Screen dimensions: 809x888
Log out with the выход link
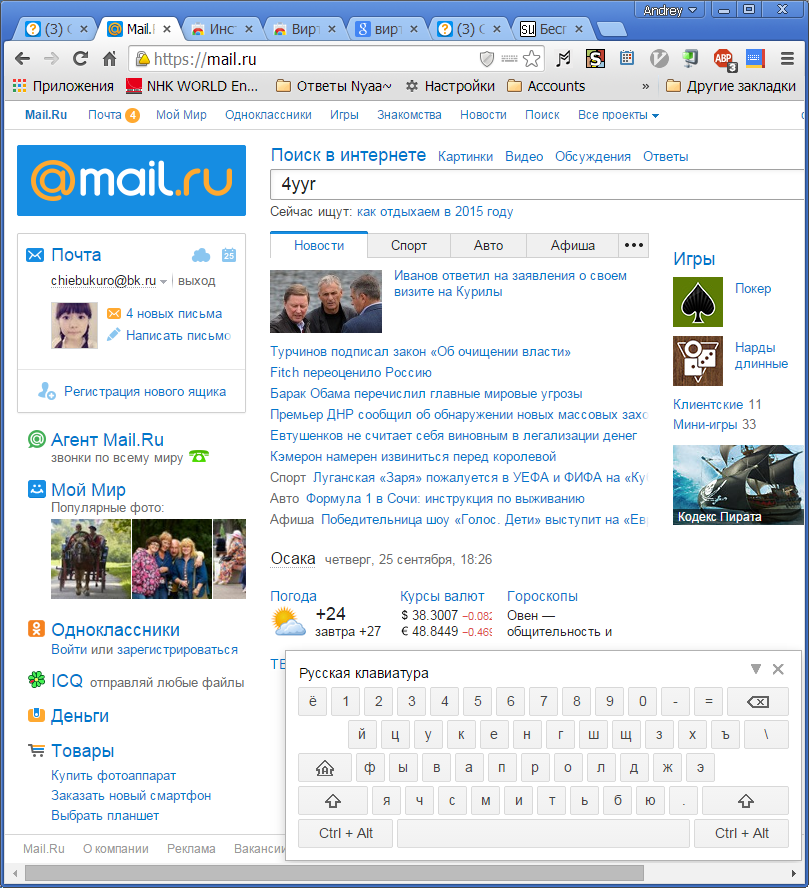196,281
